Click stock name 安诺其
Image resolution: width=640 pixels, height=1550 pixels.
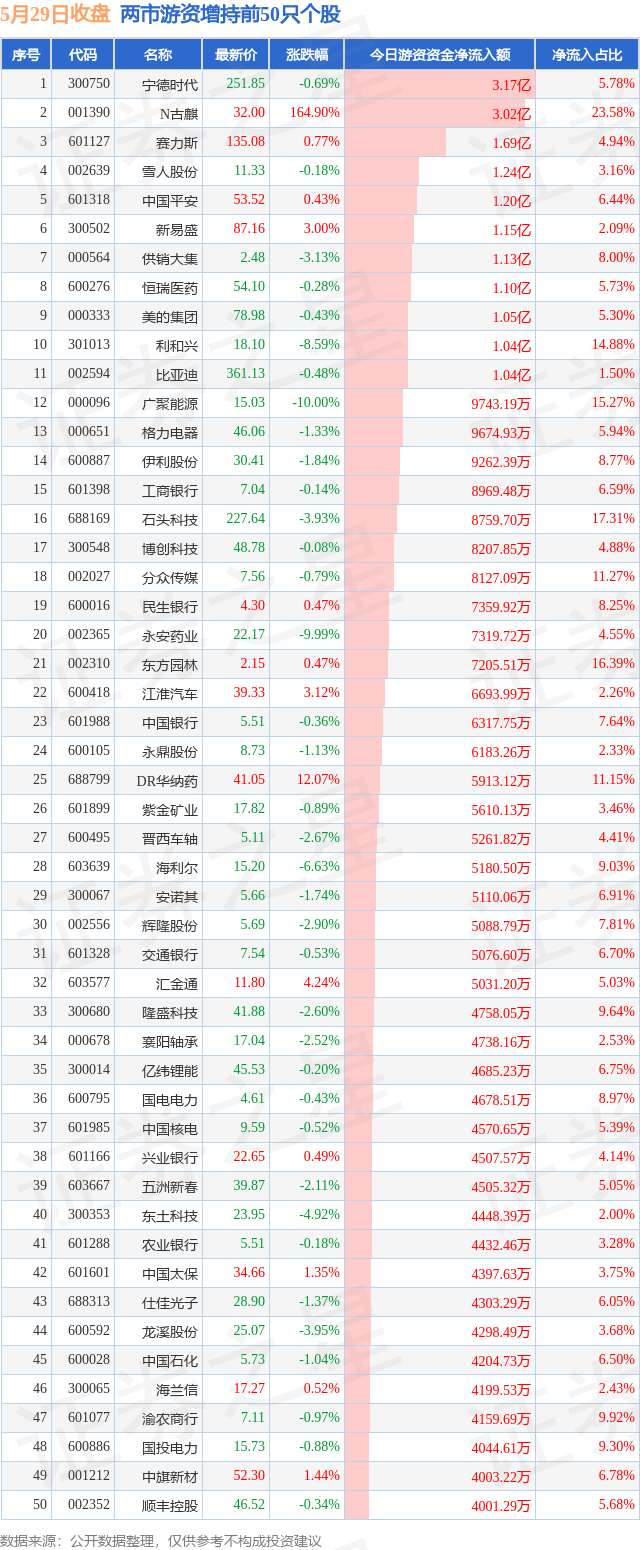pos(177,896)
